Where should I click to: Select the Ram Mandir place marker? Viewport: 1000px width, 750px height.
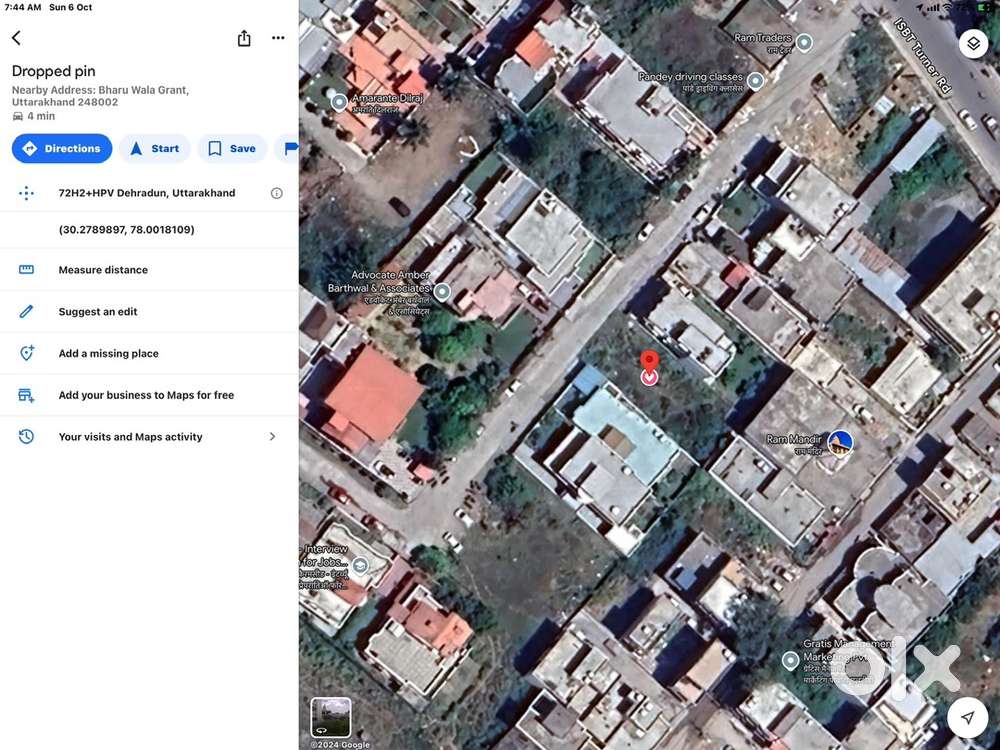pyautogui.click(x=840, y=441)
